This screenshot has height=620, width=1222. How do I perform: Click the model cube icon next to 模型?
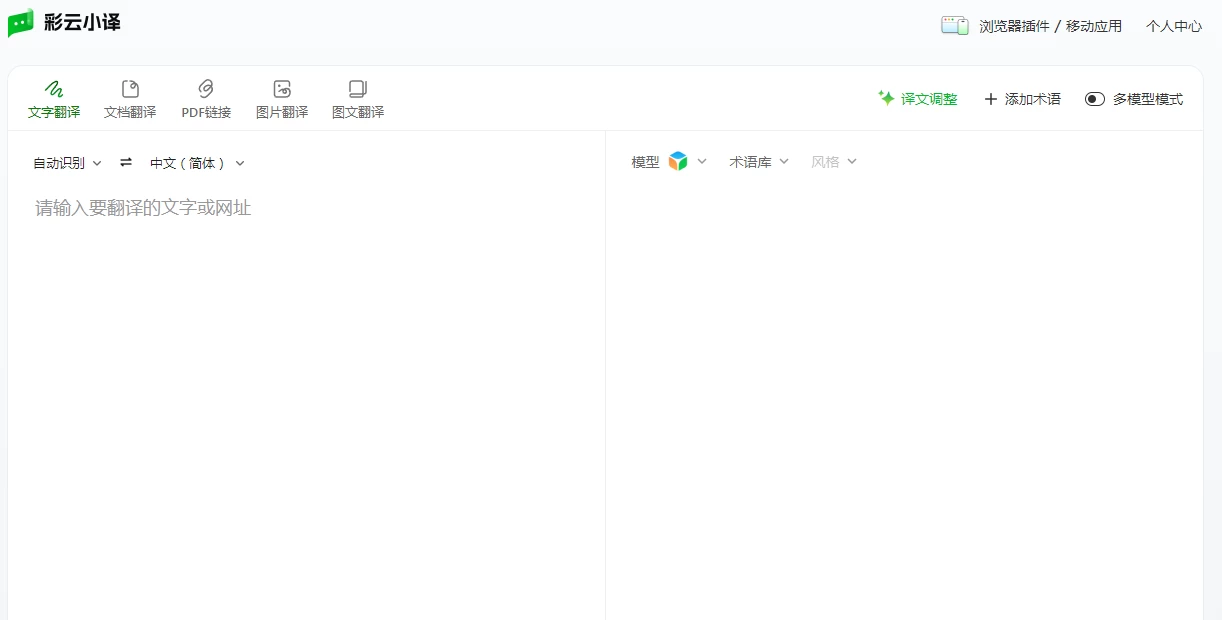679,160
